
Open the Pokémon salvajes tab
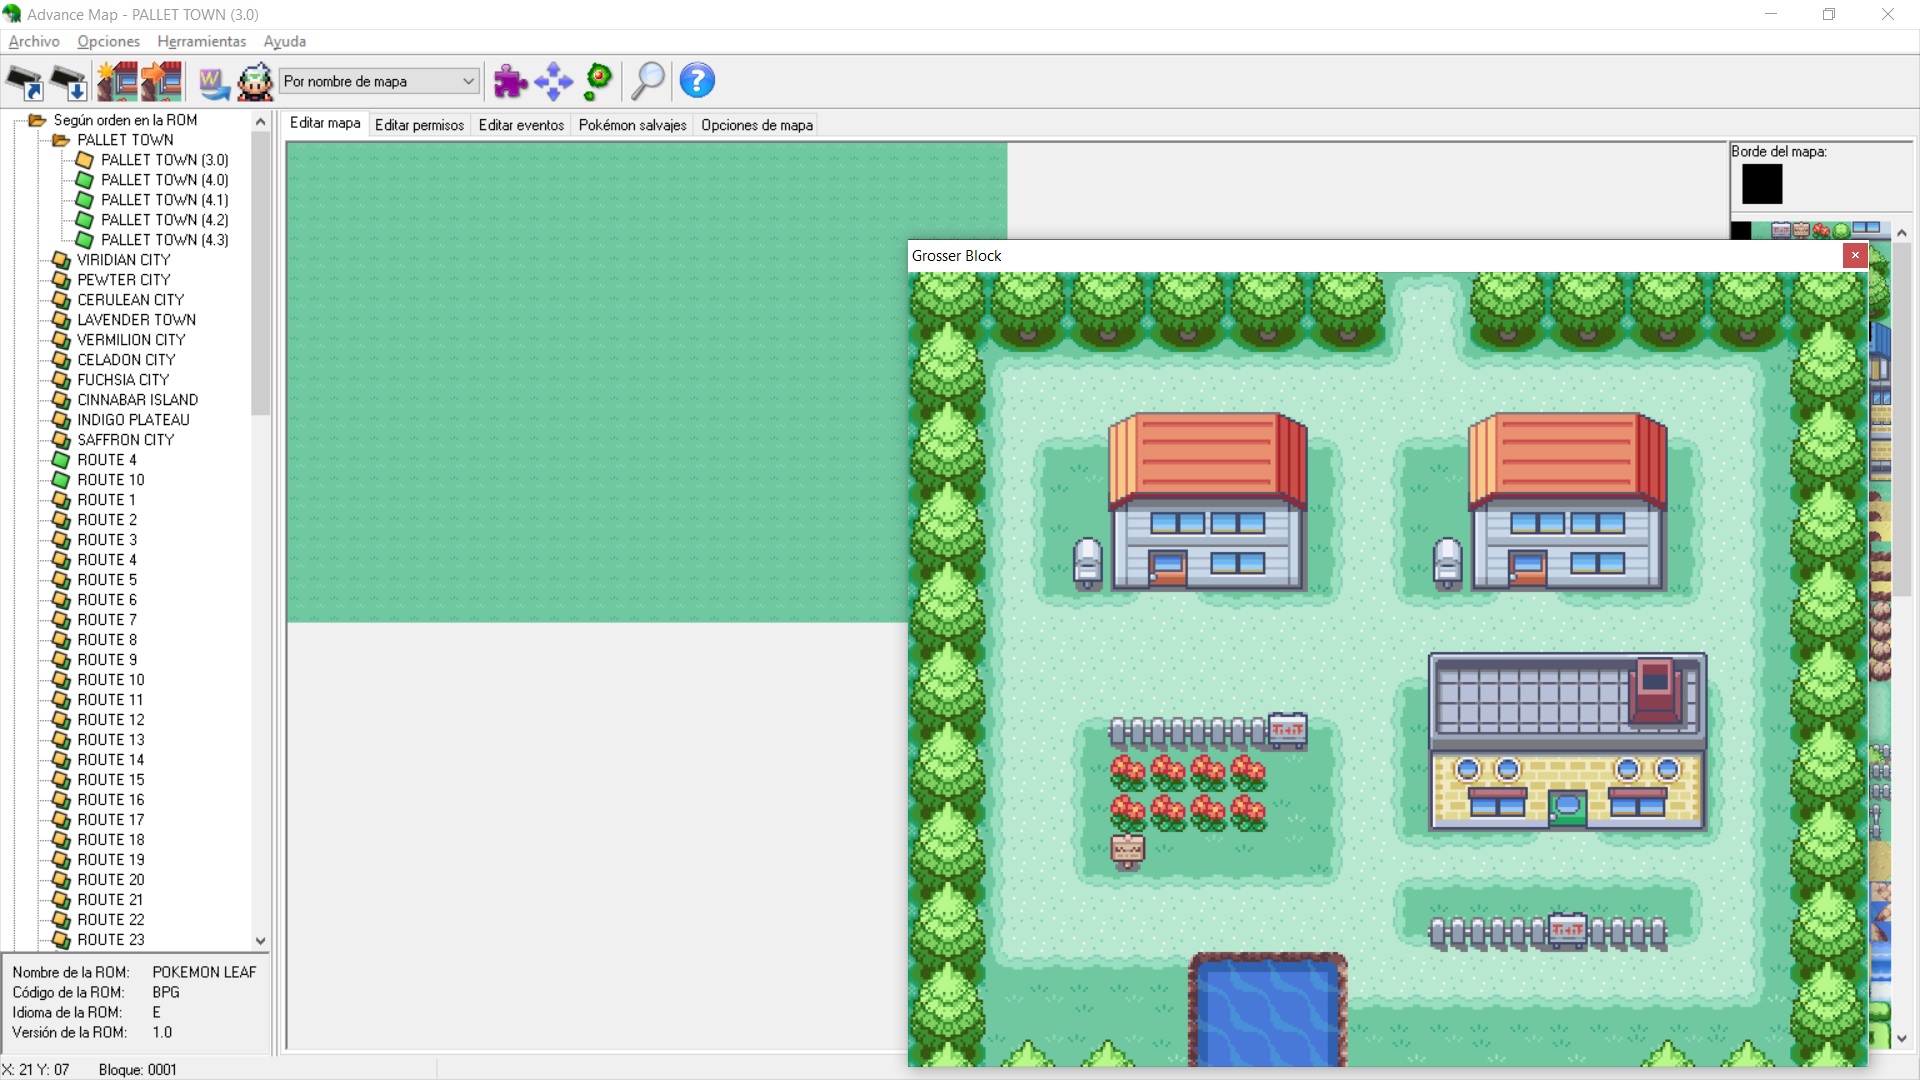pos(634,126)
